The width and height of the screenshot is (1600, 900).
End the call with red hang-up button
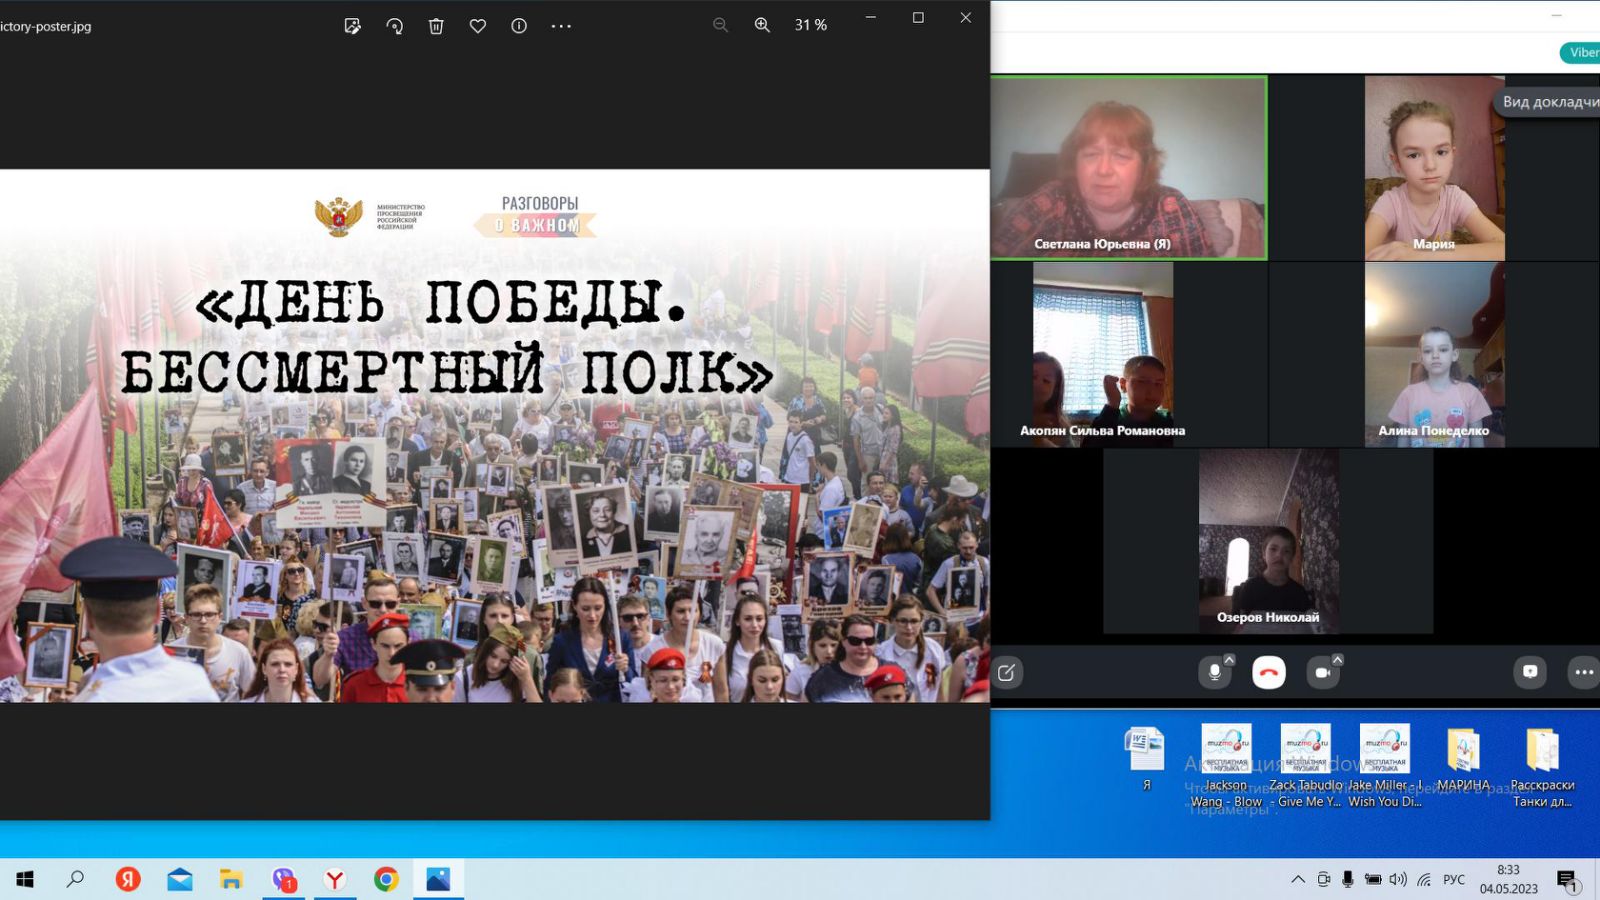[x=1269, y=673]
